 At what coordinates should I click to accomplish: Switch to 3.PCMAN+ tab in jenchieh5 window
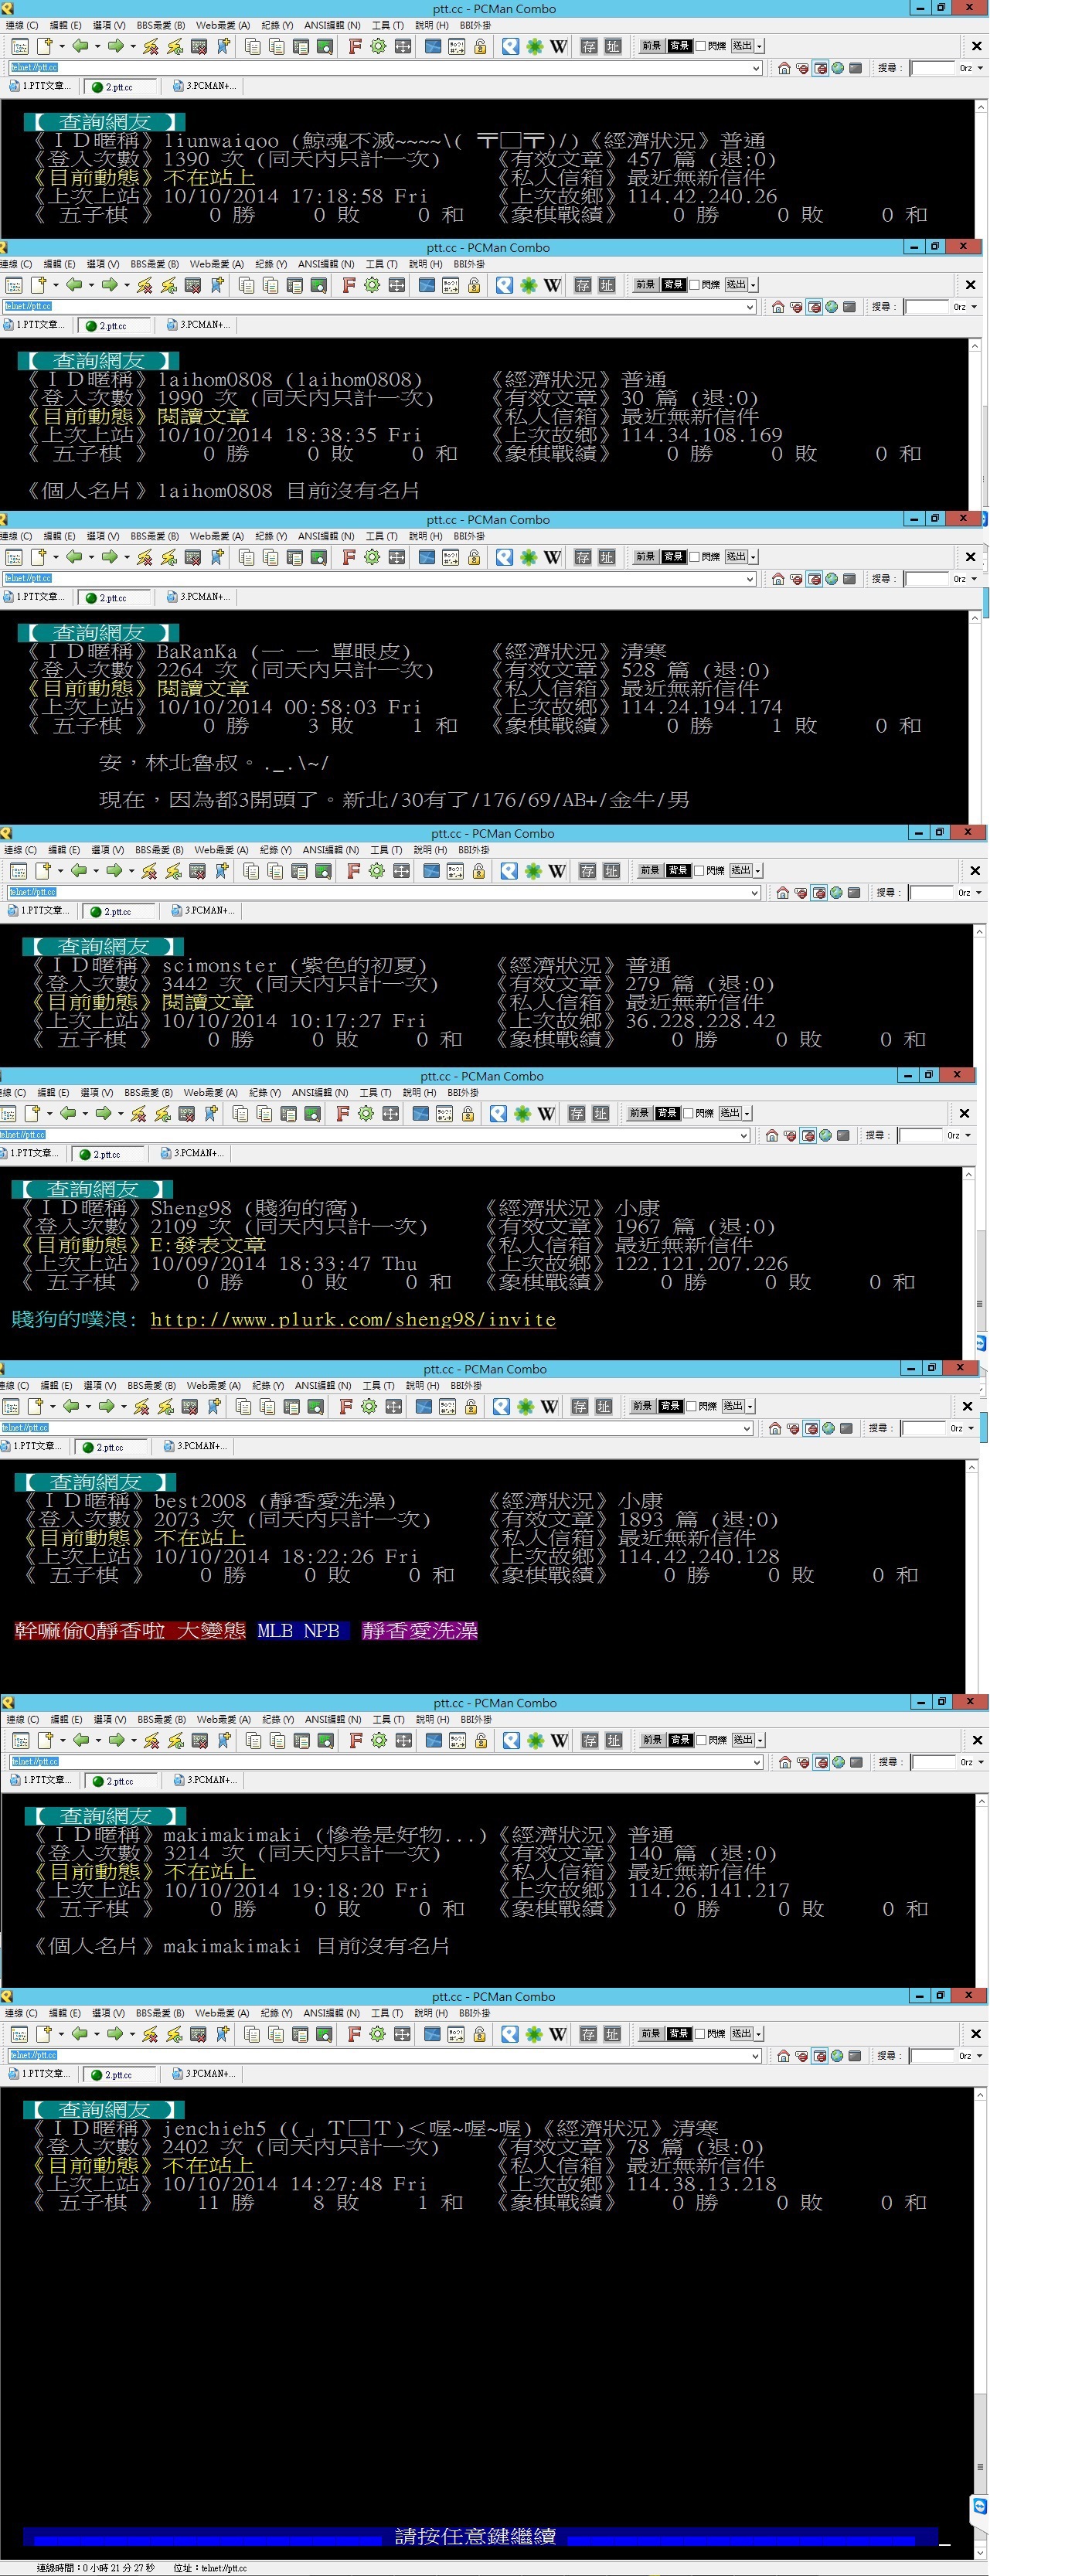point(204,2074)
